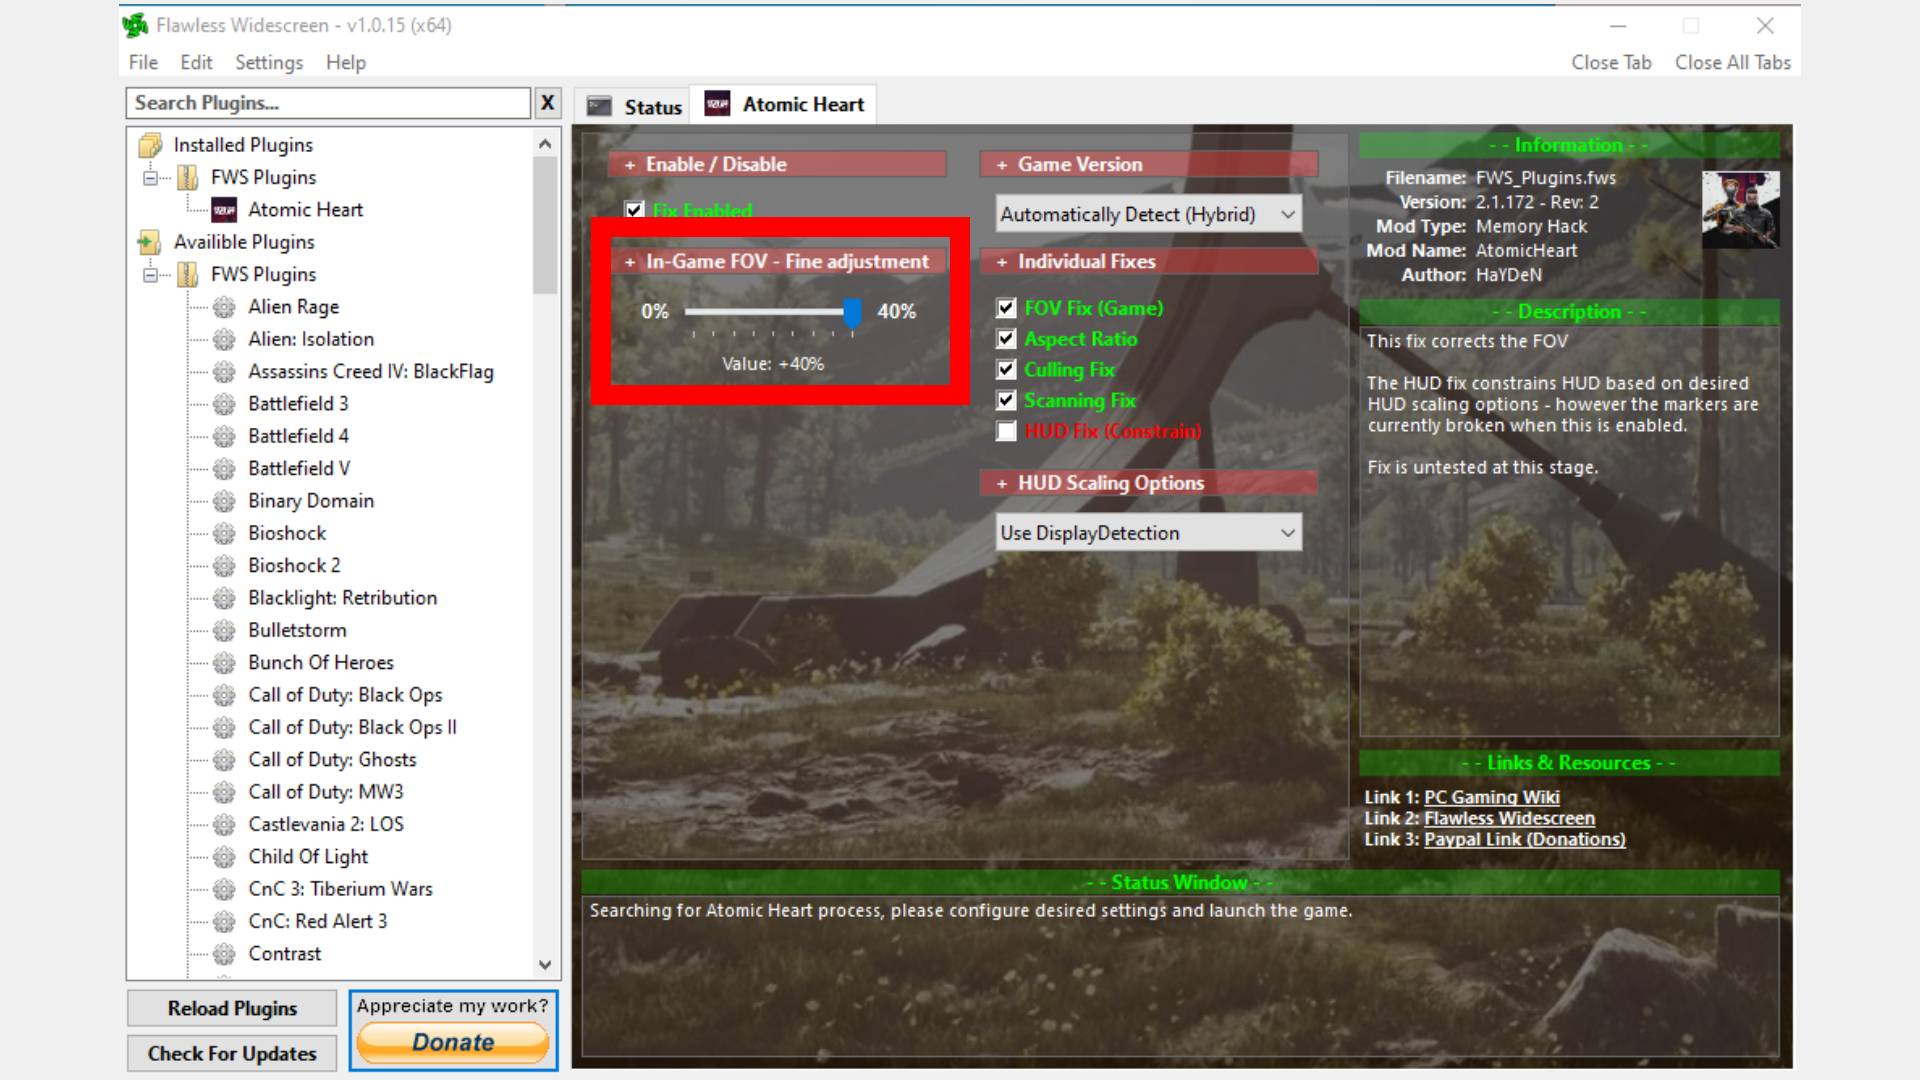Drag the In-Game FOV fine adjustment slider

(851, 311)
